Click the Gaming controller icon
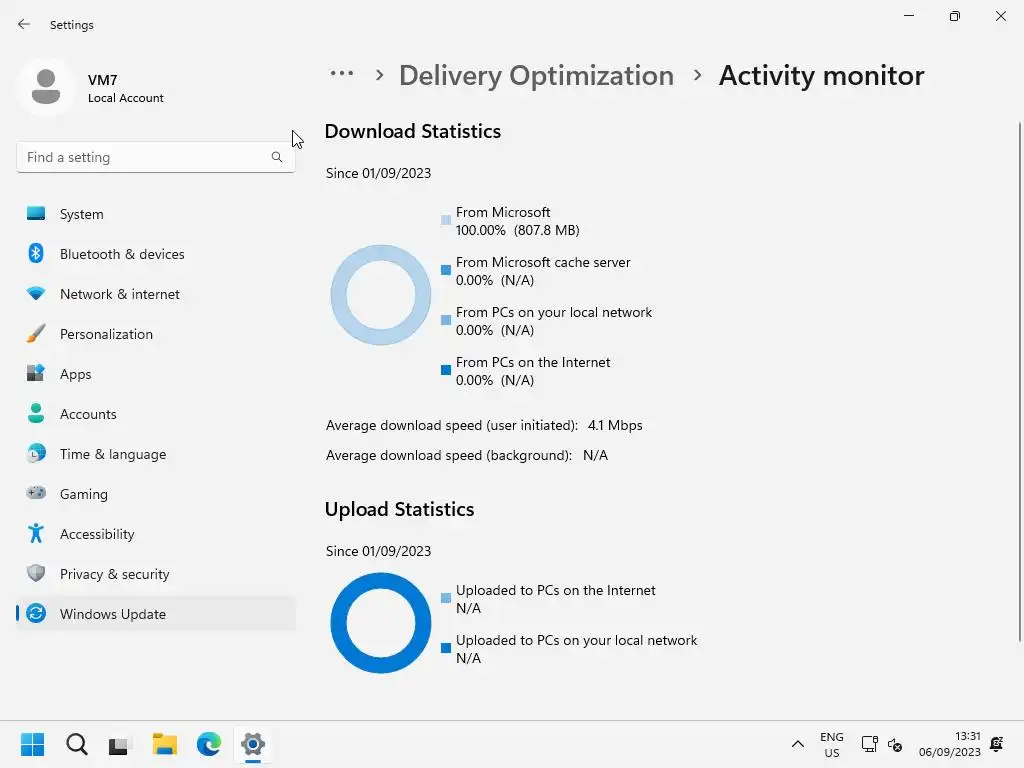 (x=36, y=494)
